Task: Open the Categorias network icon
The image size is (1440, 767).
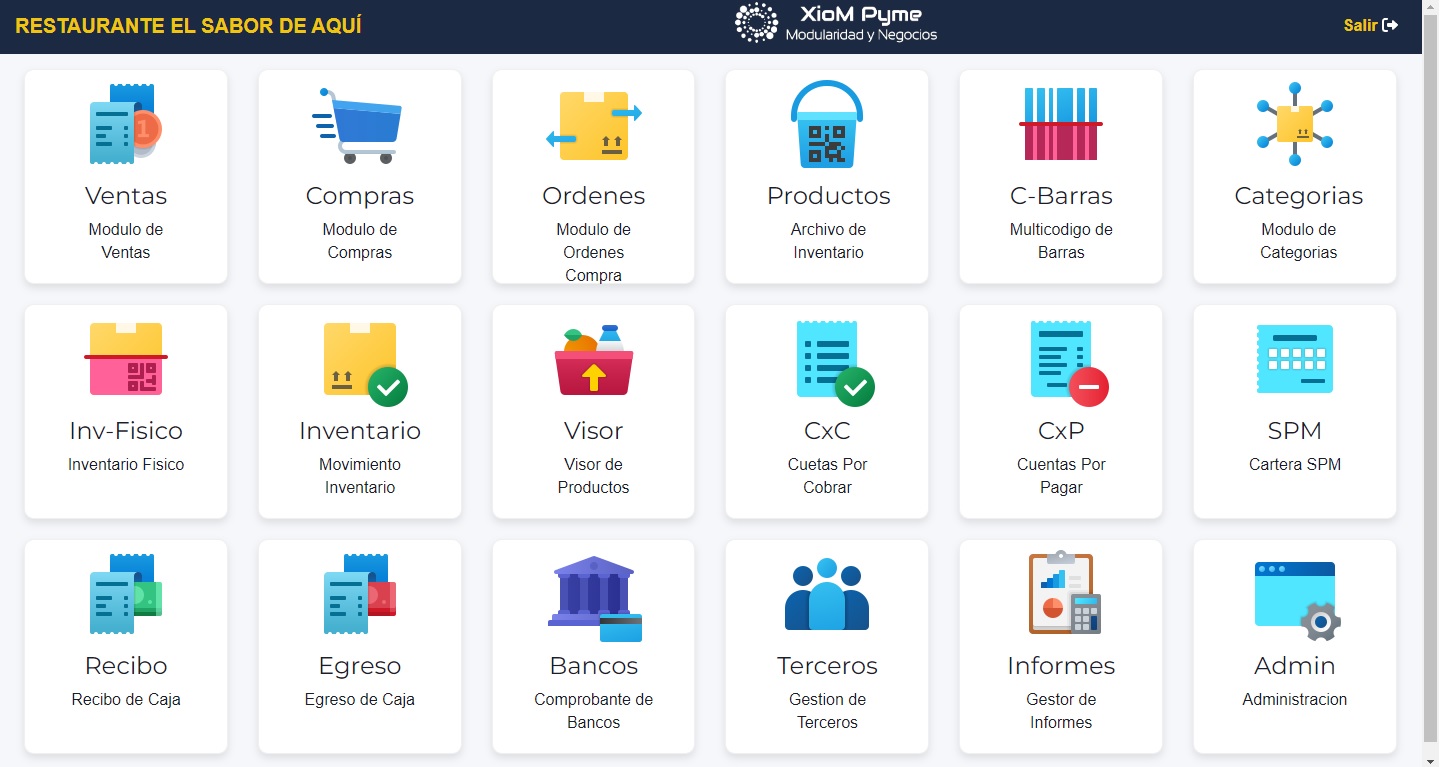Action: click(1294, 125)
